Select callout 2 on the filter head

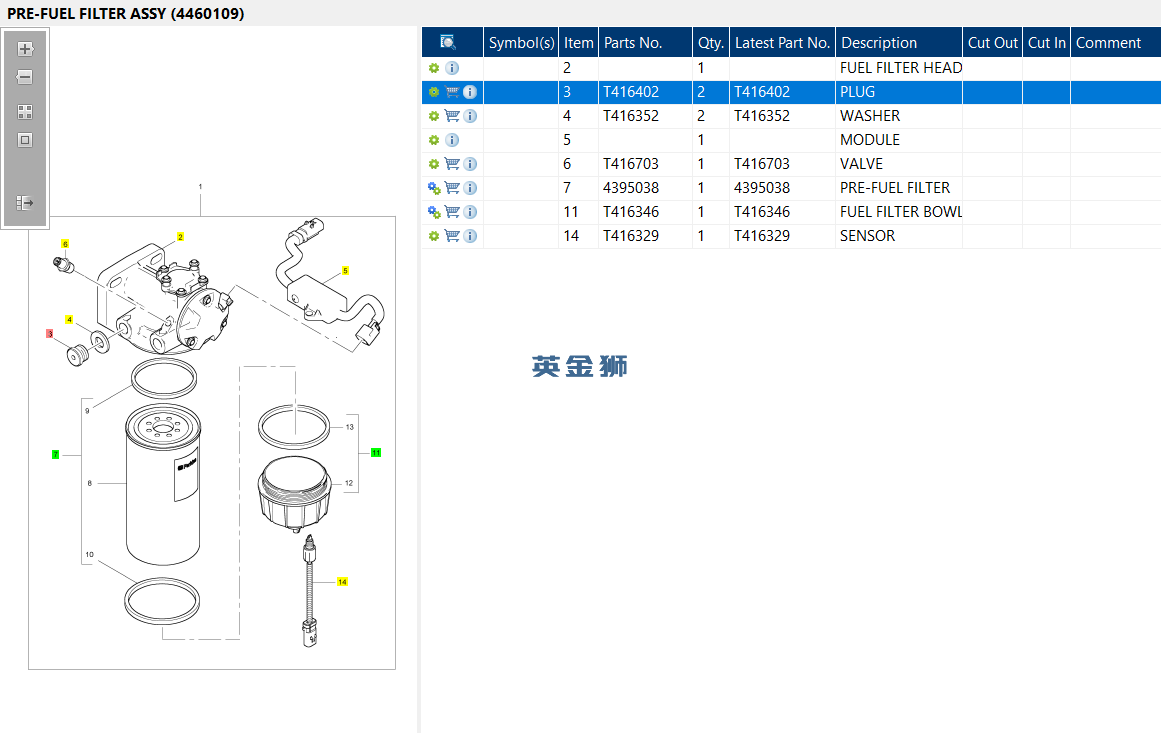point(180,237)
